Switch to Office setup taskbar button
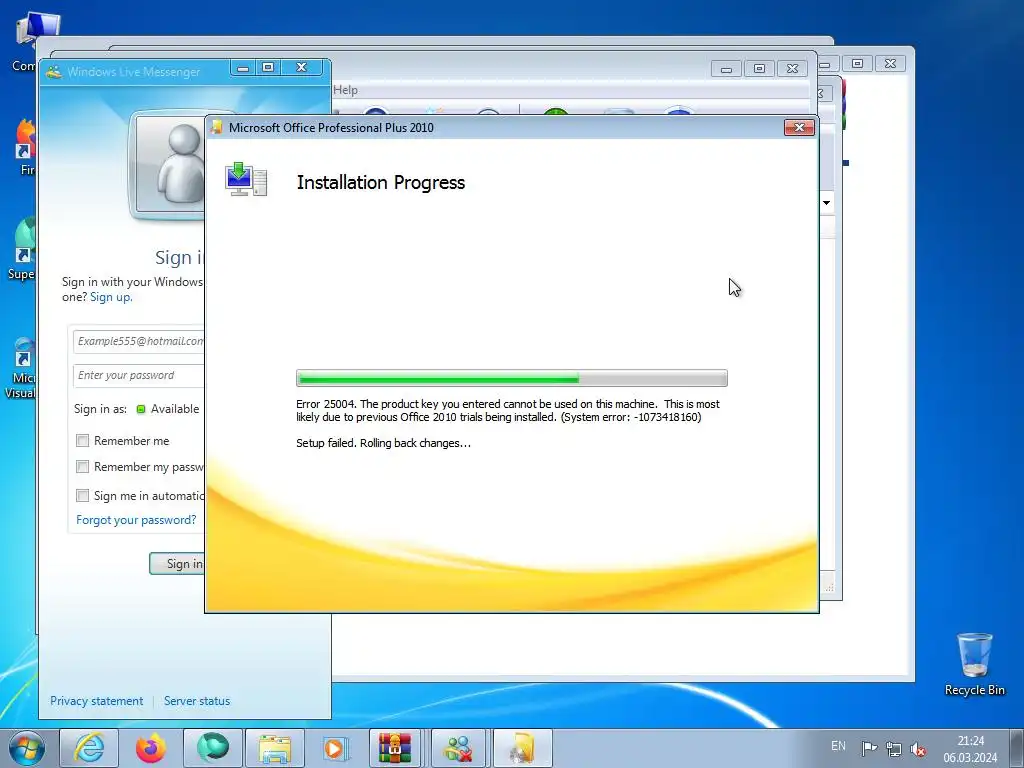The height and width of the screenshot is (768, 1024). click(522, 748)
